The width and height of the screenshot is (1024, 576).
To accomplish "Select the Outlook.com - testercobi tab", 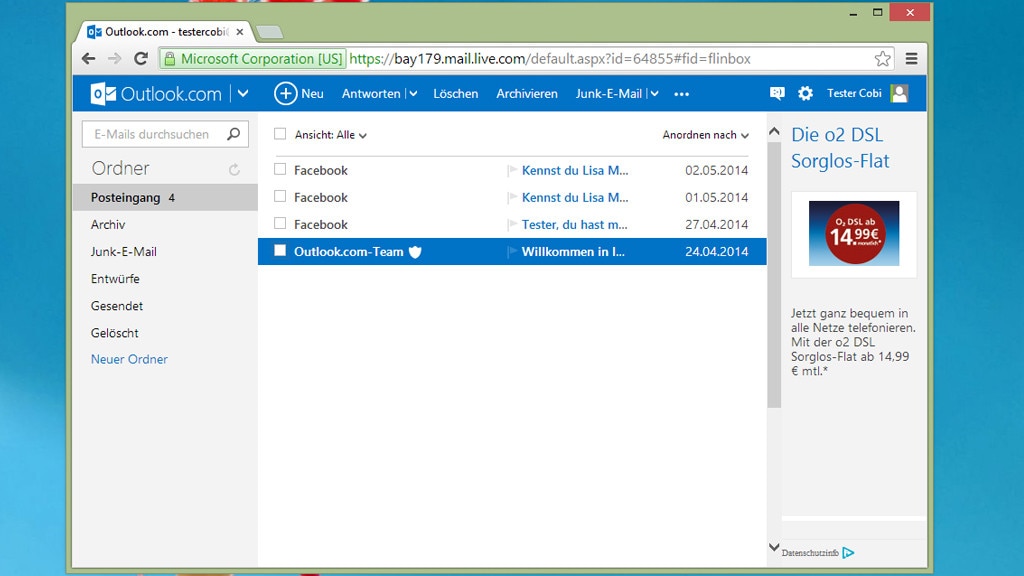I will [x=166, y=31].
